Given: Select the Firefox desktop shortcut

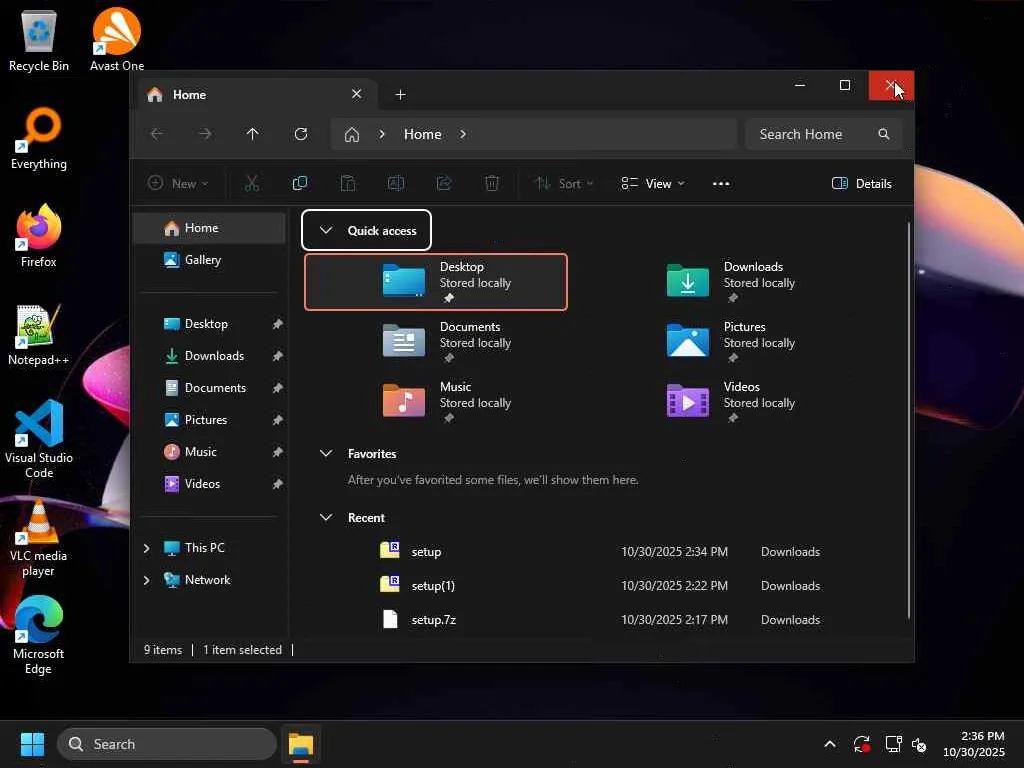Looking at the screenshot, I should coord(39,236).
